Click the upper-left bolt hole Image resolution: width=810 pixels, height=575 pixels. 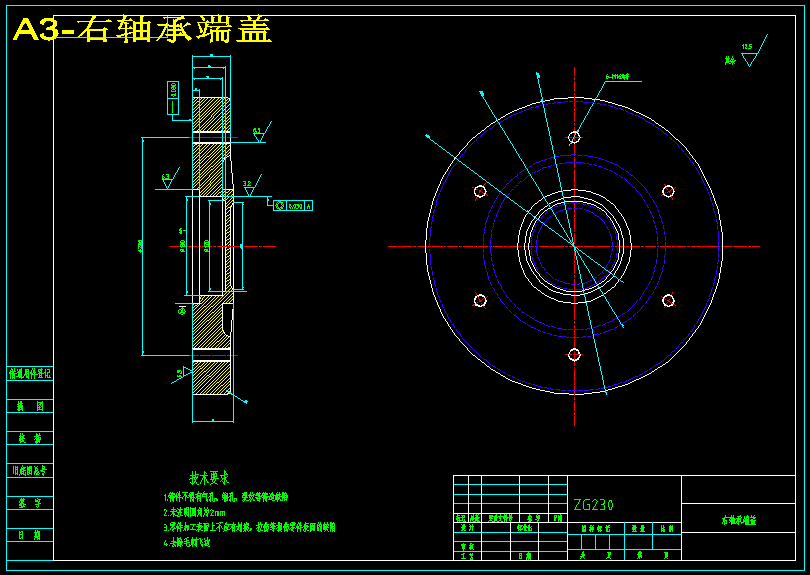point(480,191)
